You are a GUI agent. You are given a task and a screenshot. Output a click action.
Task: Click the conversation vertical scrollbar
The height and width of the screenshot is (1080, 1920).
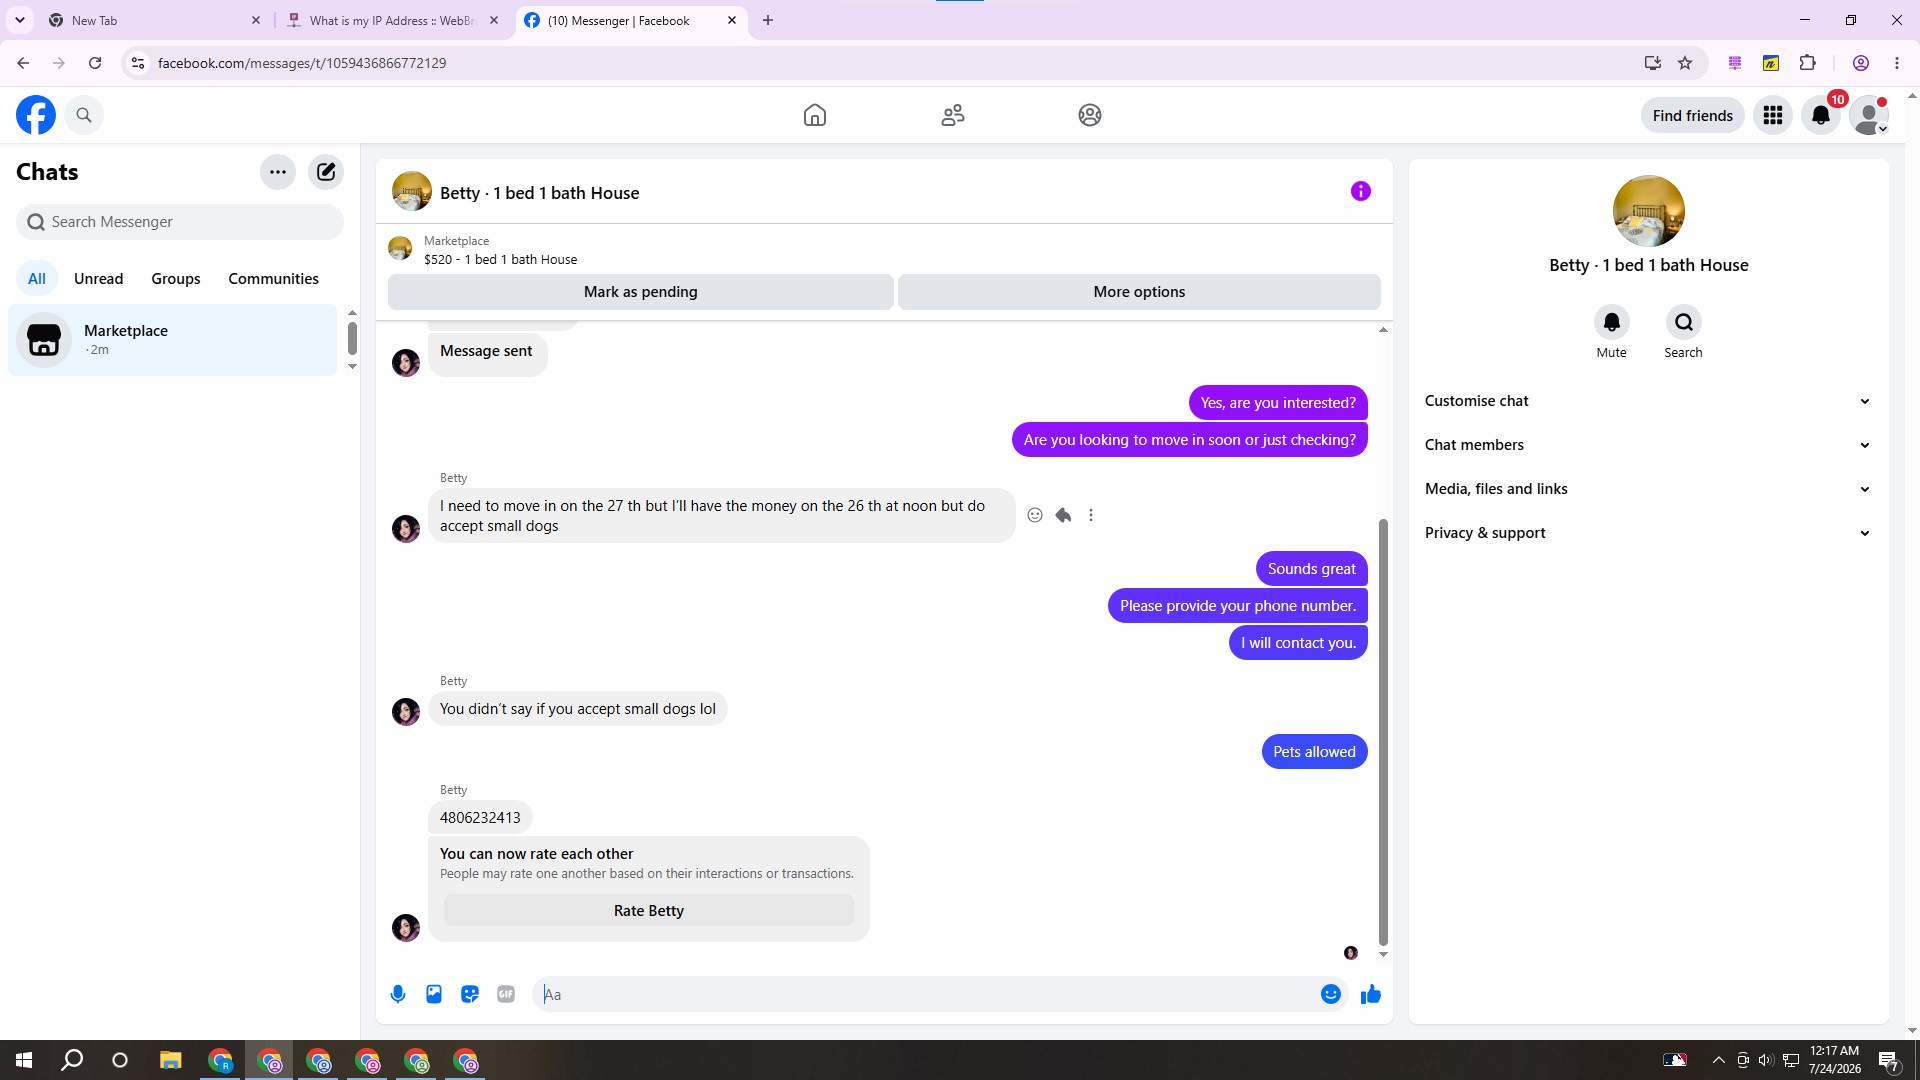pyautogui.click(x=1383, y=730)
